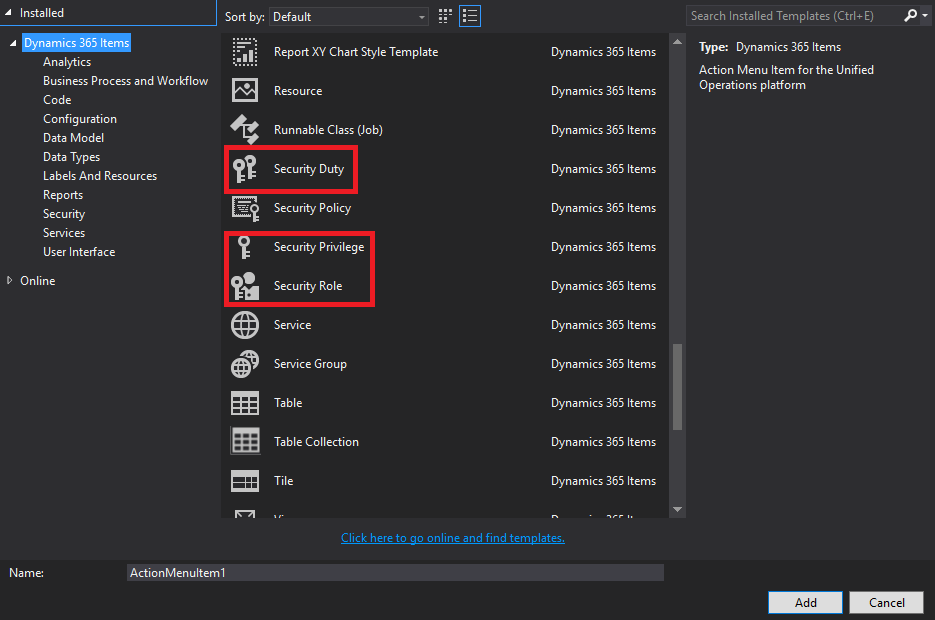Select the Runnable Class (Job) template name
This screenshot has height=620, width=935.
(328, 130)
